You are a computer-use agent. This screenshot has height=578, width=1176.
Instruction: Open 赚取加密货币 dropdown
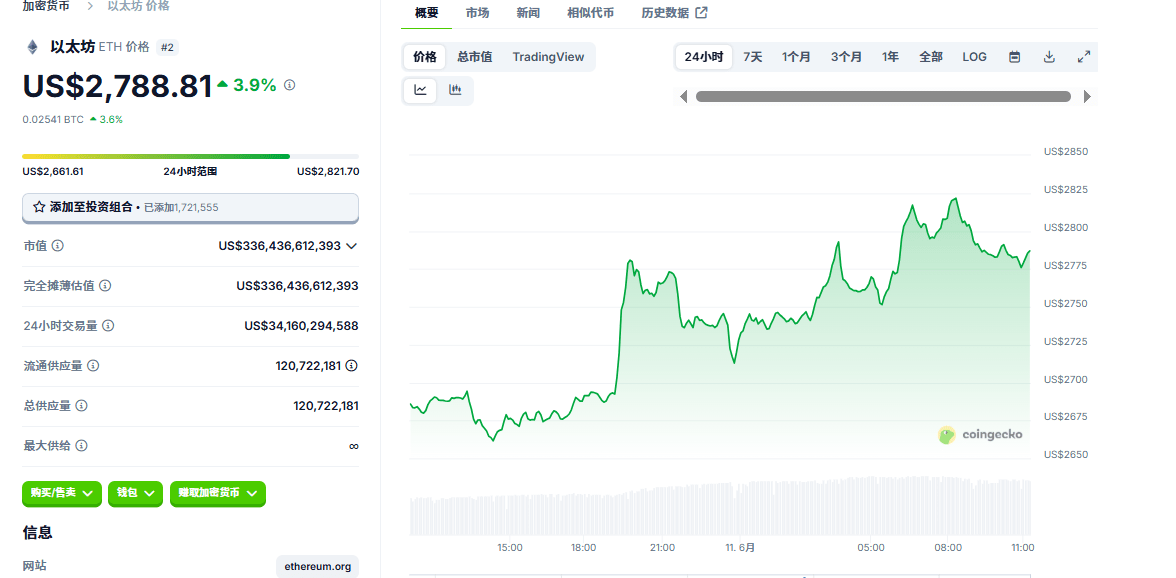coord(218,493)
